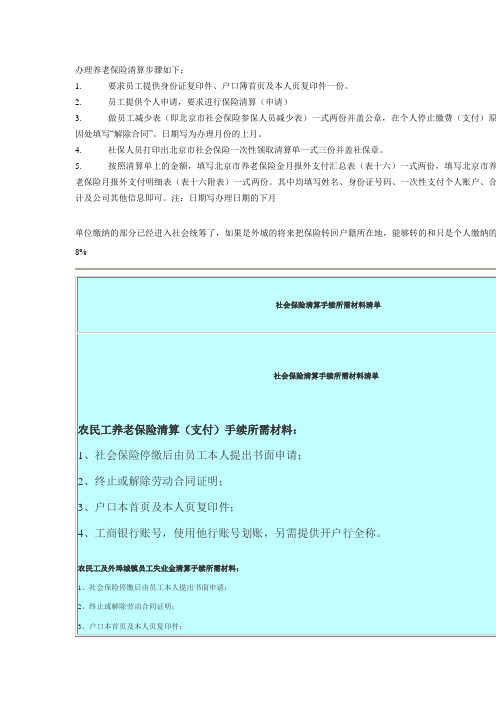Click the heading line 办理养老保险清算步骤如下
This screenshot has height=702, width=496.
tap(129, 70)
